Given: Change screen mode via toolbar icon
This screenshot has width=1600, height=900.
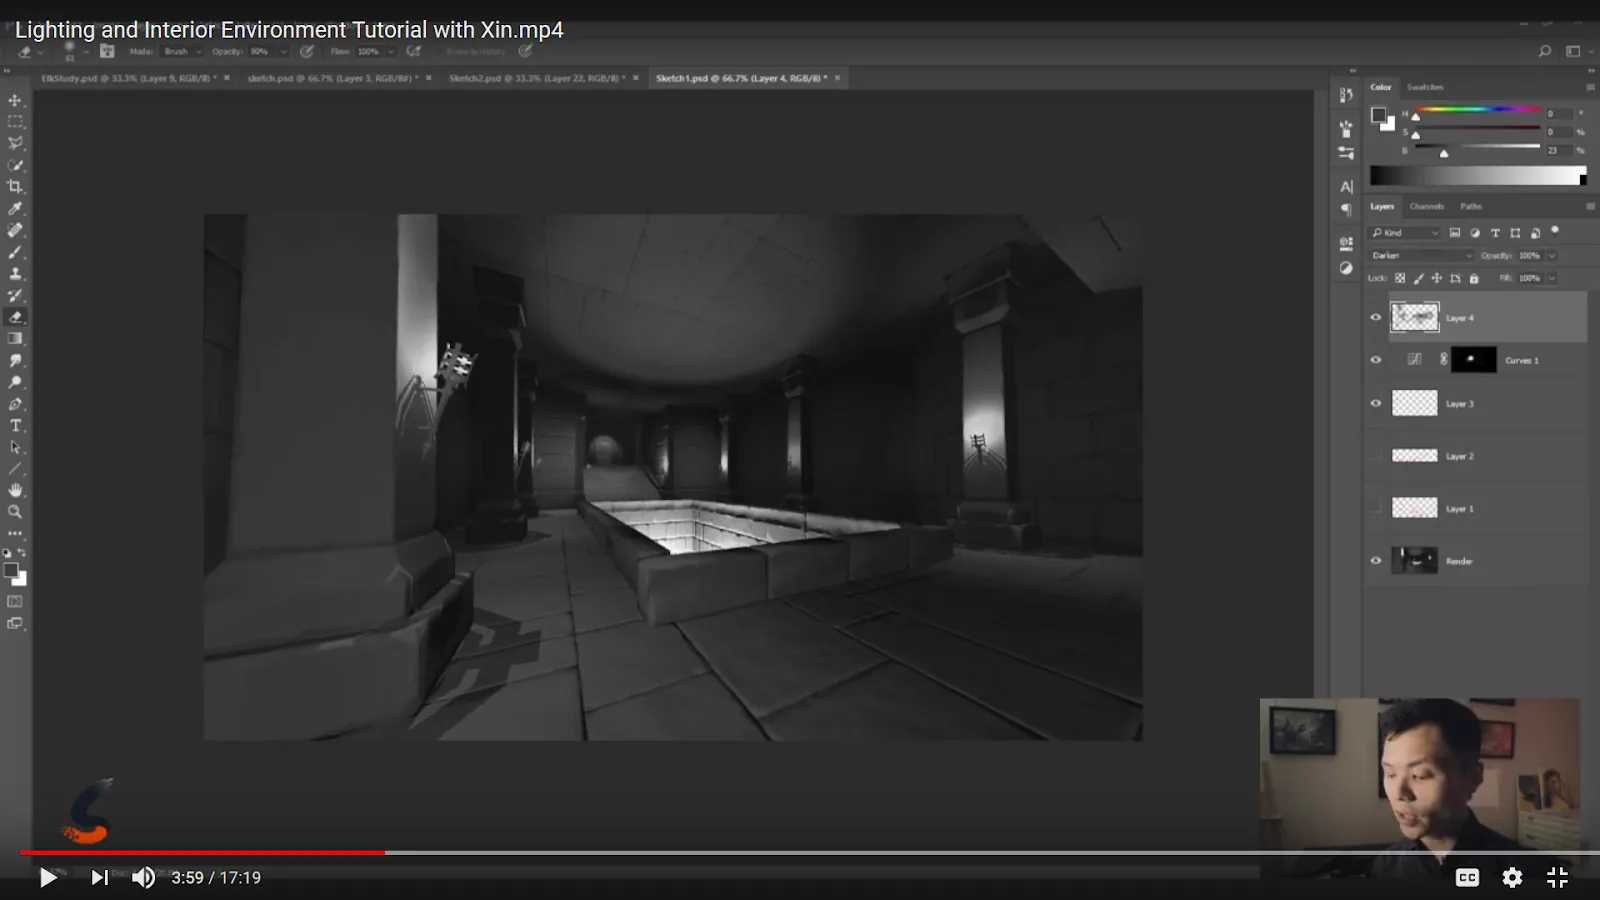Looking at the screenshot, I should click(15, 624).
